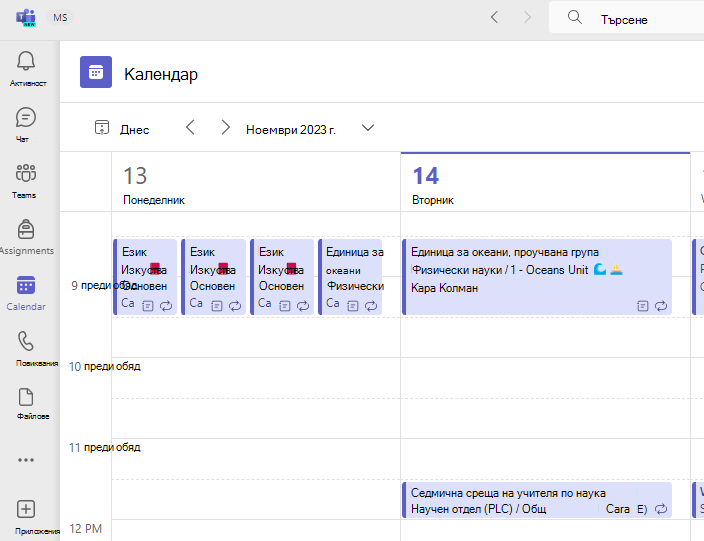The image size is (704, 541).
Task: Open the Teams icon in sidebar
Action: tap(26, 173)
